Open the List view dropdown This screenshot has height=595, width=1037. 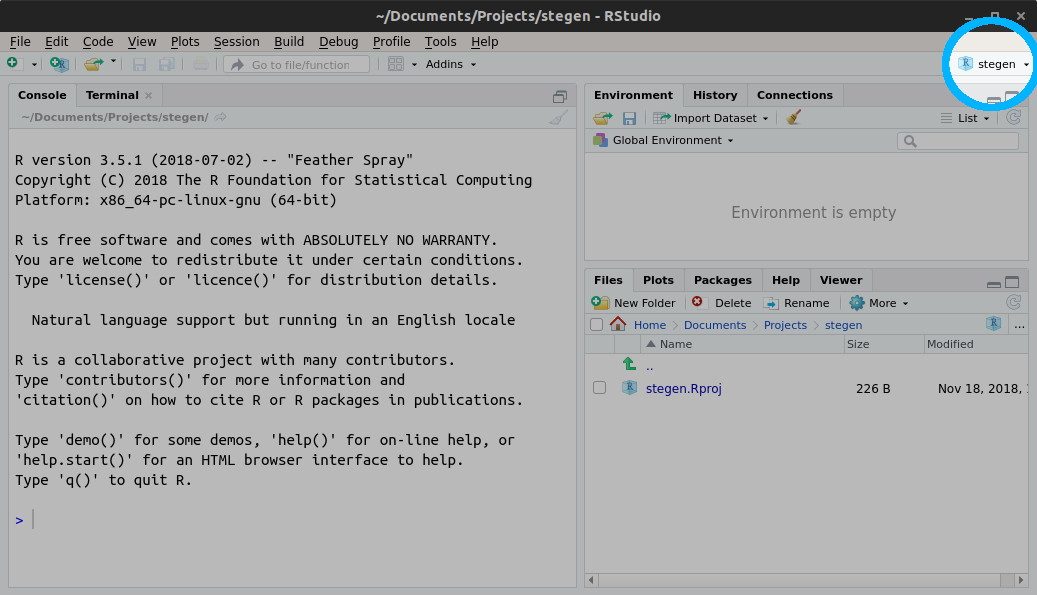(x=966, y=118)
